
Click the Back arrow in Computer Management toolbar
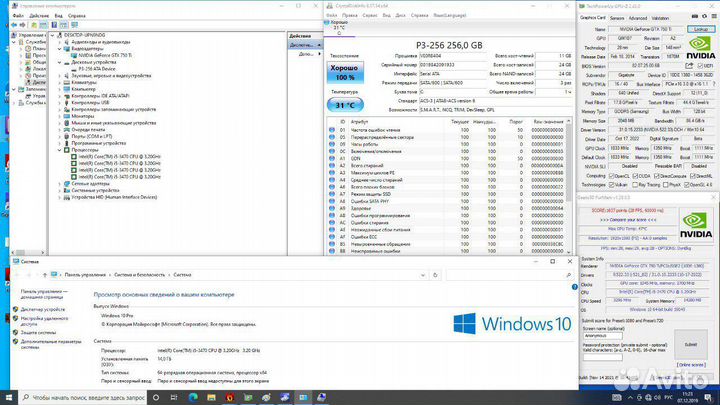pos(14,25)
